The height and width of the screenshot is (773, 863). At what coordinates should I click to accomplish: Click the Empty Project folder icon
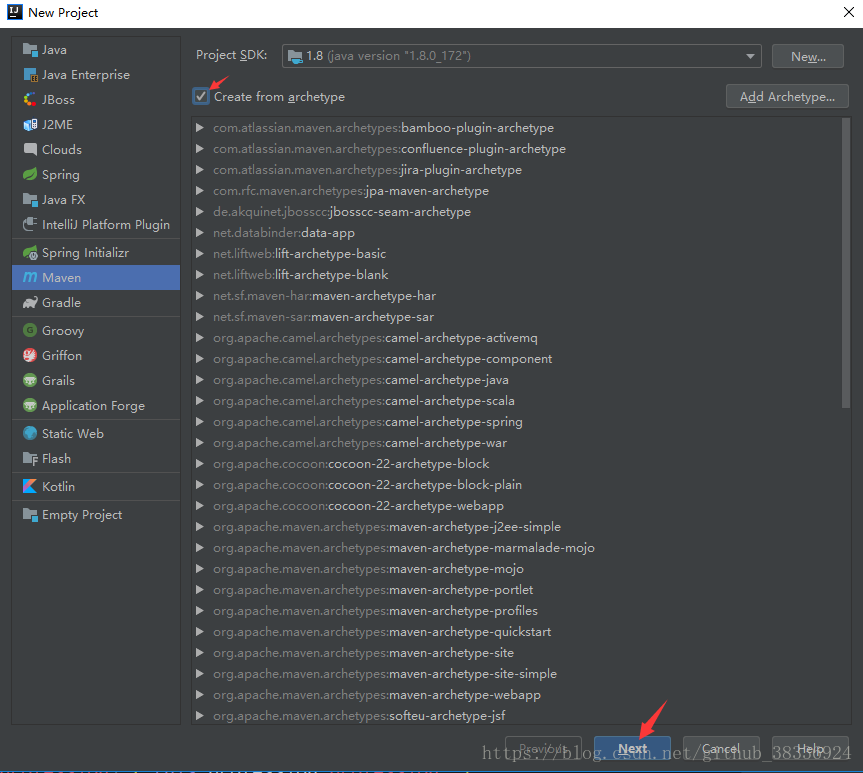pos(30,515)
